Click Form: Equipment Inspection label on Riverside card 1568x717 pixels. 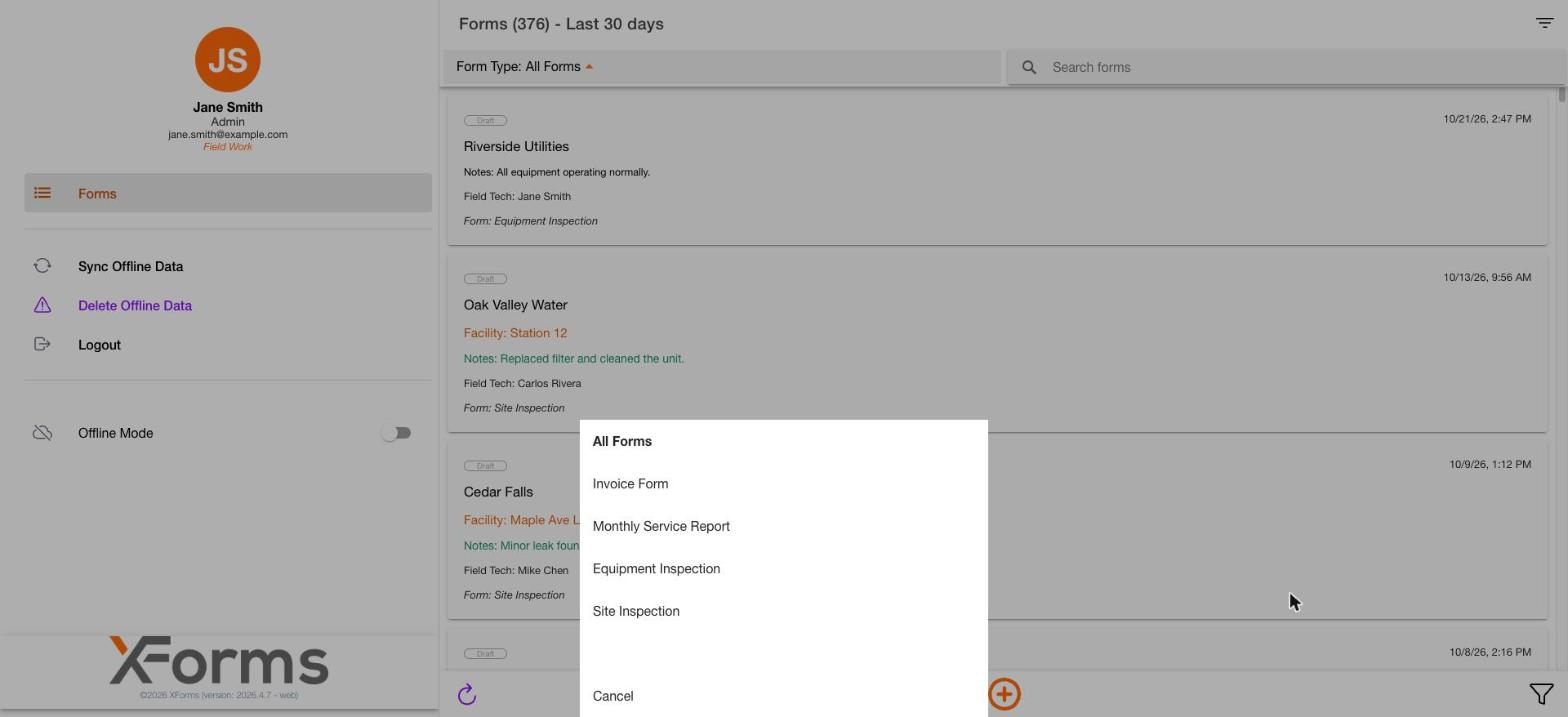coord(530,221)
